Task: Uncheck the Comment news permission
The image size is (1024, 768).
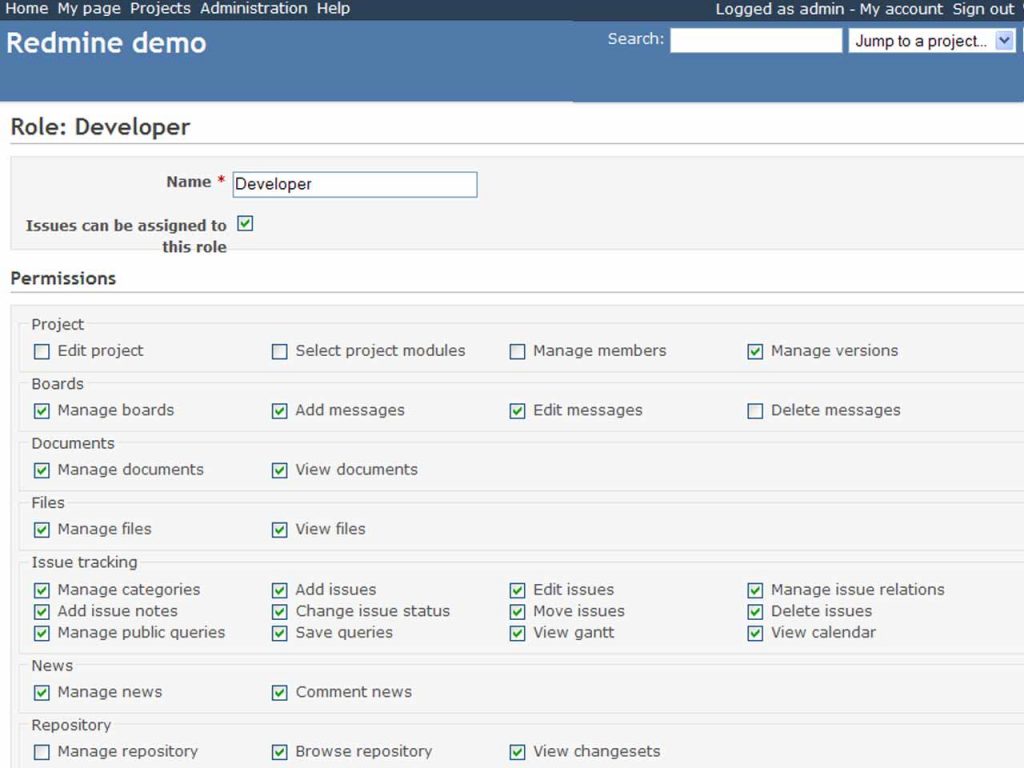Action: 279,691
